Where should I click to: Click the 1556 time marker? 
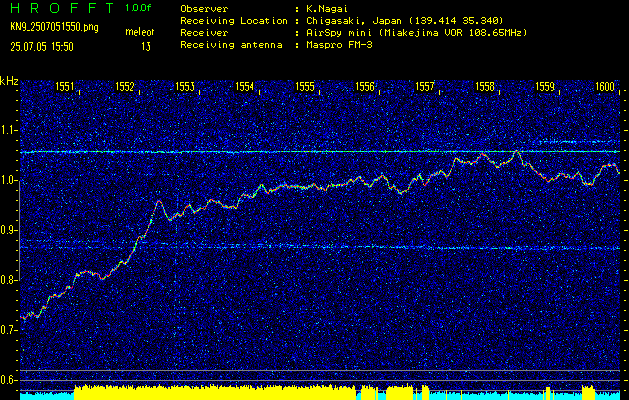pyautogui.click(x=365, y=87)
